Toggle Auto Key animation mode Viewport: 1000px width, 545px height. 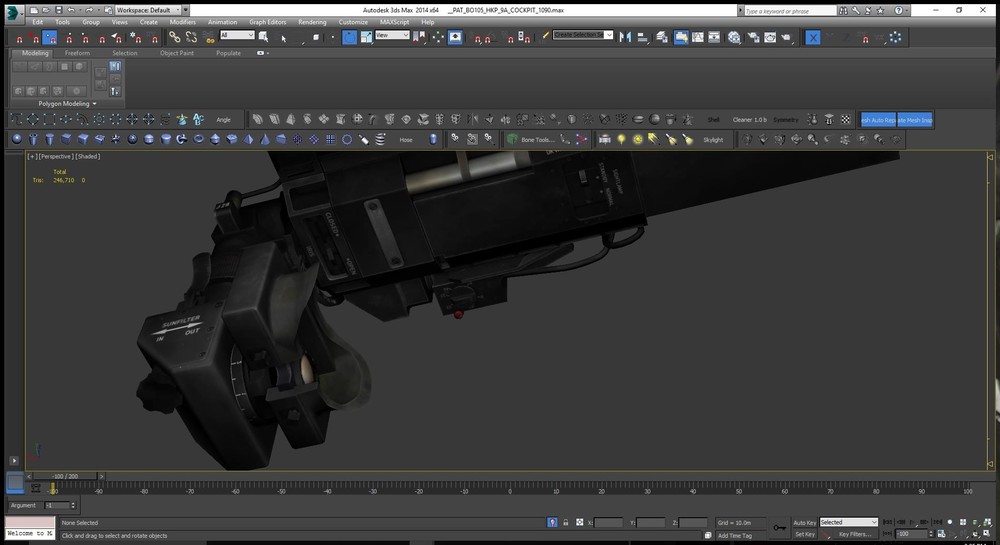point(804,522)
